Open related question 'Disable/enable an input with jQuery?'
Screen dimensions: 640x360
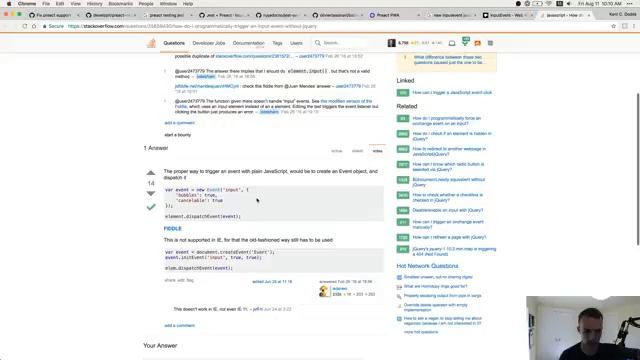point(448,210)
